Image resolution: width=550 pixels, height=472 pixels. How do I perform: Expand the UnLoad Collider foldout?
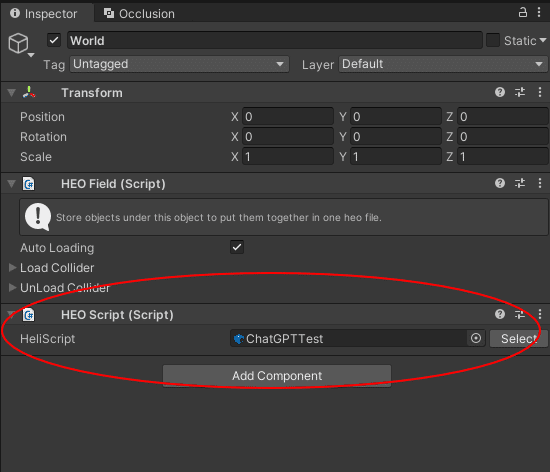[12, 288]
